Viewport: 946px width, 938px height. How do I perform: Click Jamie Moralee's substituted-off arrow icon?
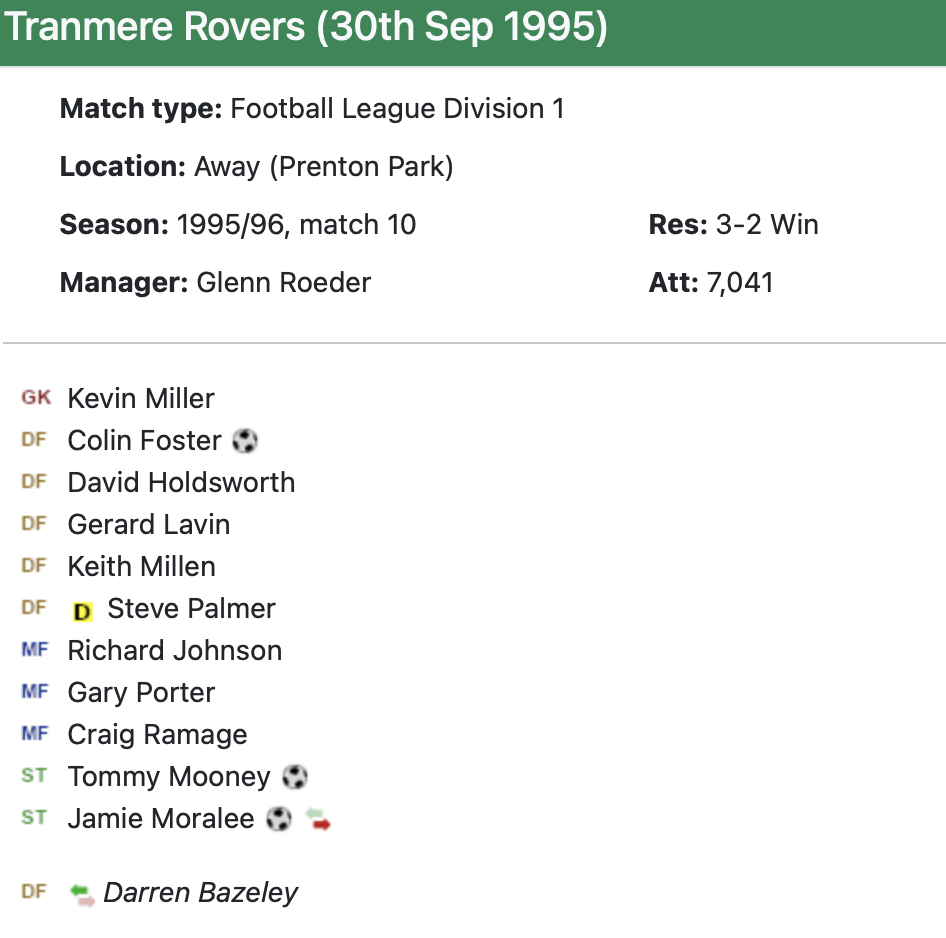[318, 820]
